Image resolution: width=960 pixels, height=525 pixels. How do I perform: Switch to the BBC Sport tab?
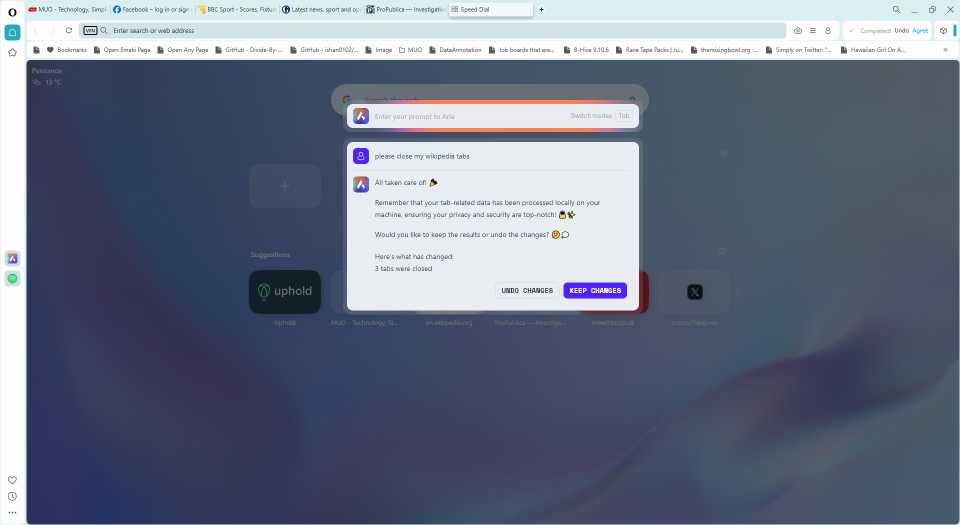click(236, 10)
